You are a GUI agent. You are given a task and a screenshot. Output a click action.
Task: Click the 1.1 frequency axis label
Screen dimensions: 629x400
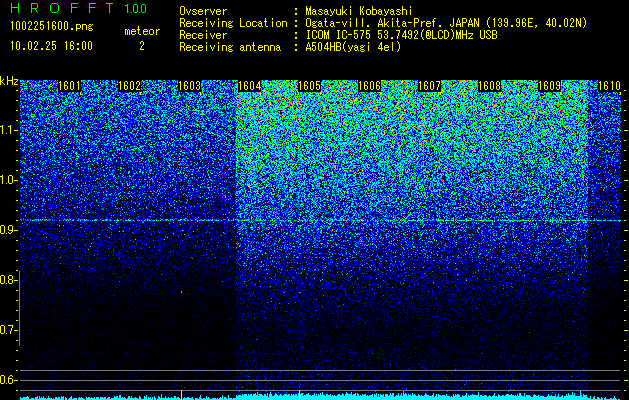[8, 130]
